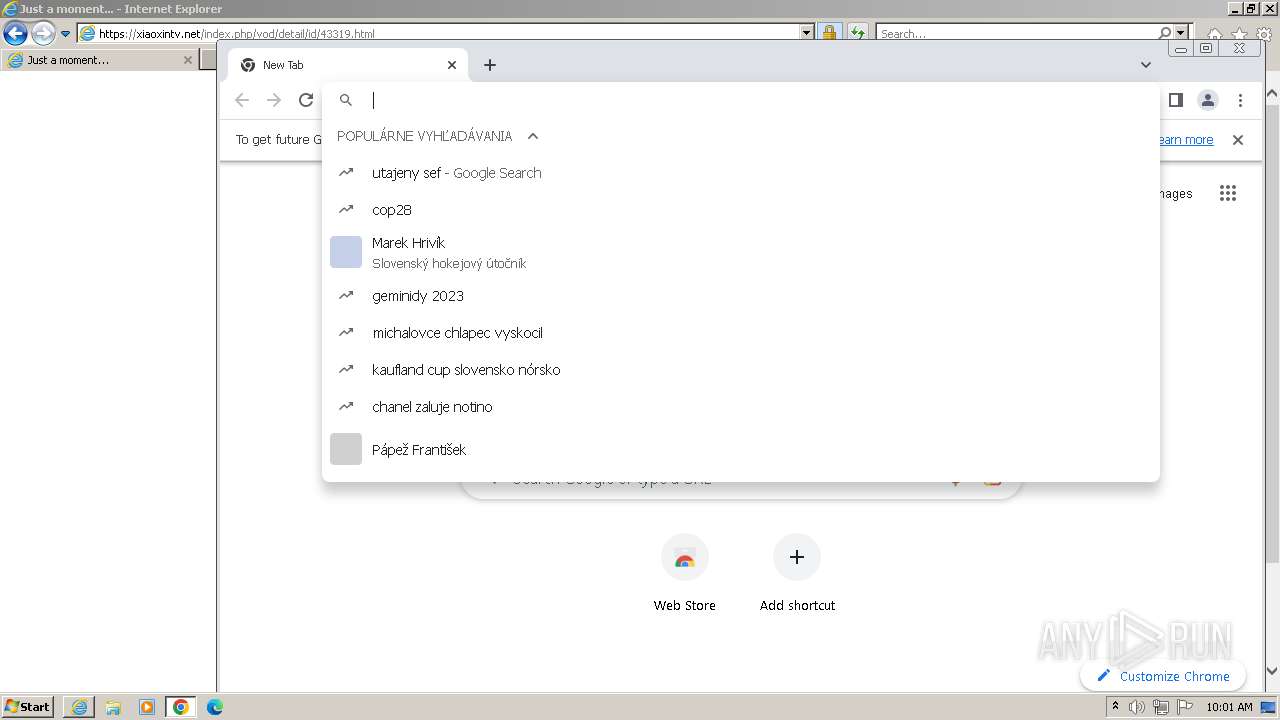Open IE recent pages dropdown
The image size is (1280, 720).
point(65,33)
